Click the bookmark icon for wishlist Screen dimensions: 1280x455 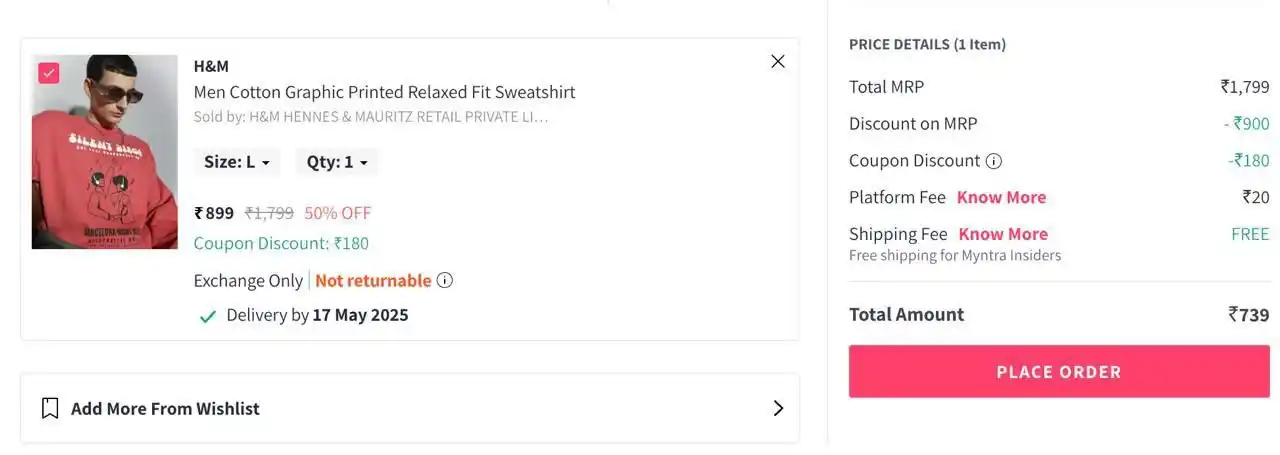(50, 408)
